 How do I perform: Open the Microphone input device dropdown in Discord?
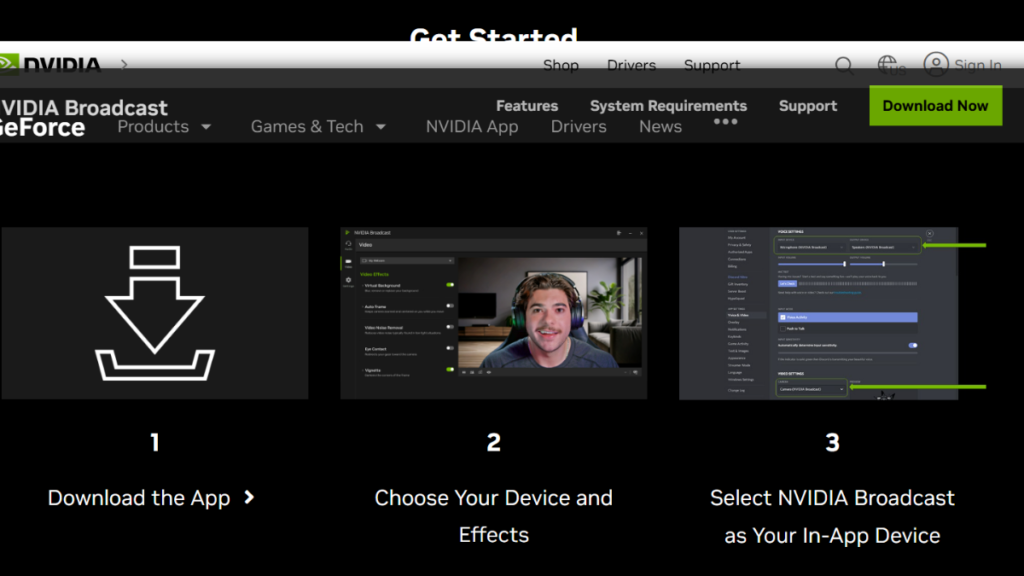(x=811, y=247)
